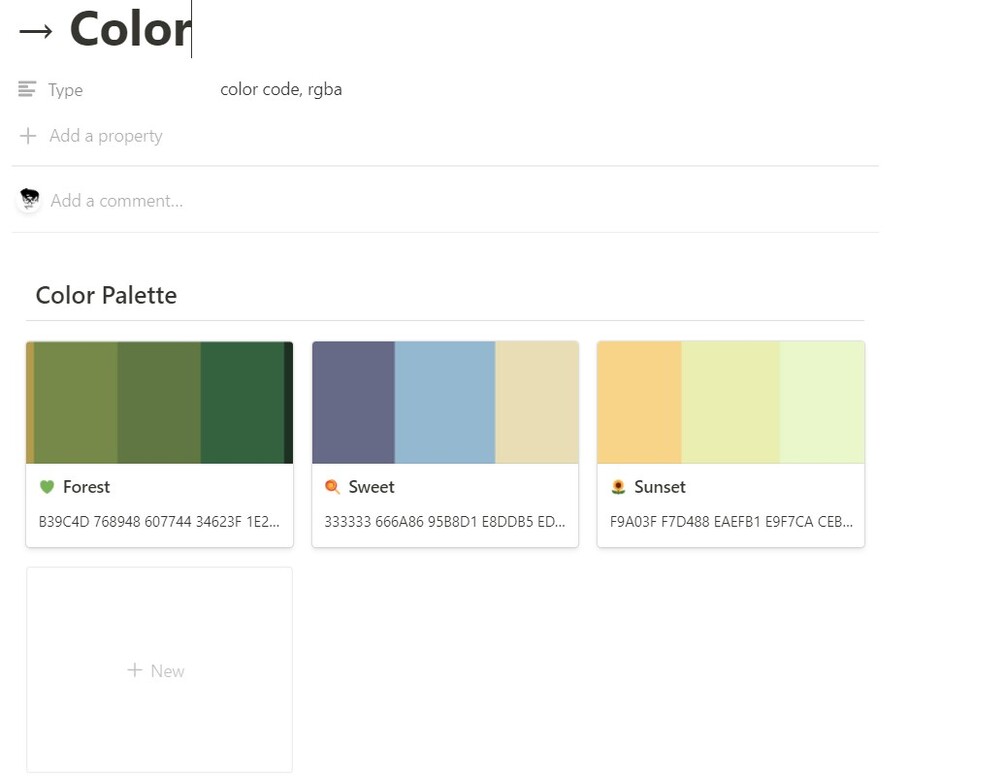The height and width of the screenshot is (778, 1005).
Task: Click the light blue swatch in Sweet cover
Action: (444, 402)
